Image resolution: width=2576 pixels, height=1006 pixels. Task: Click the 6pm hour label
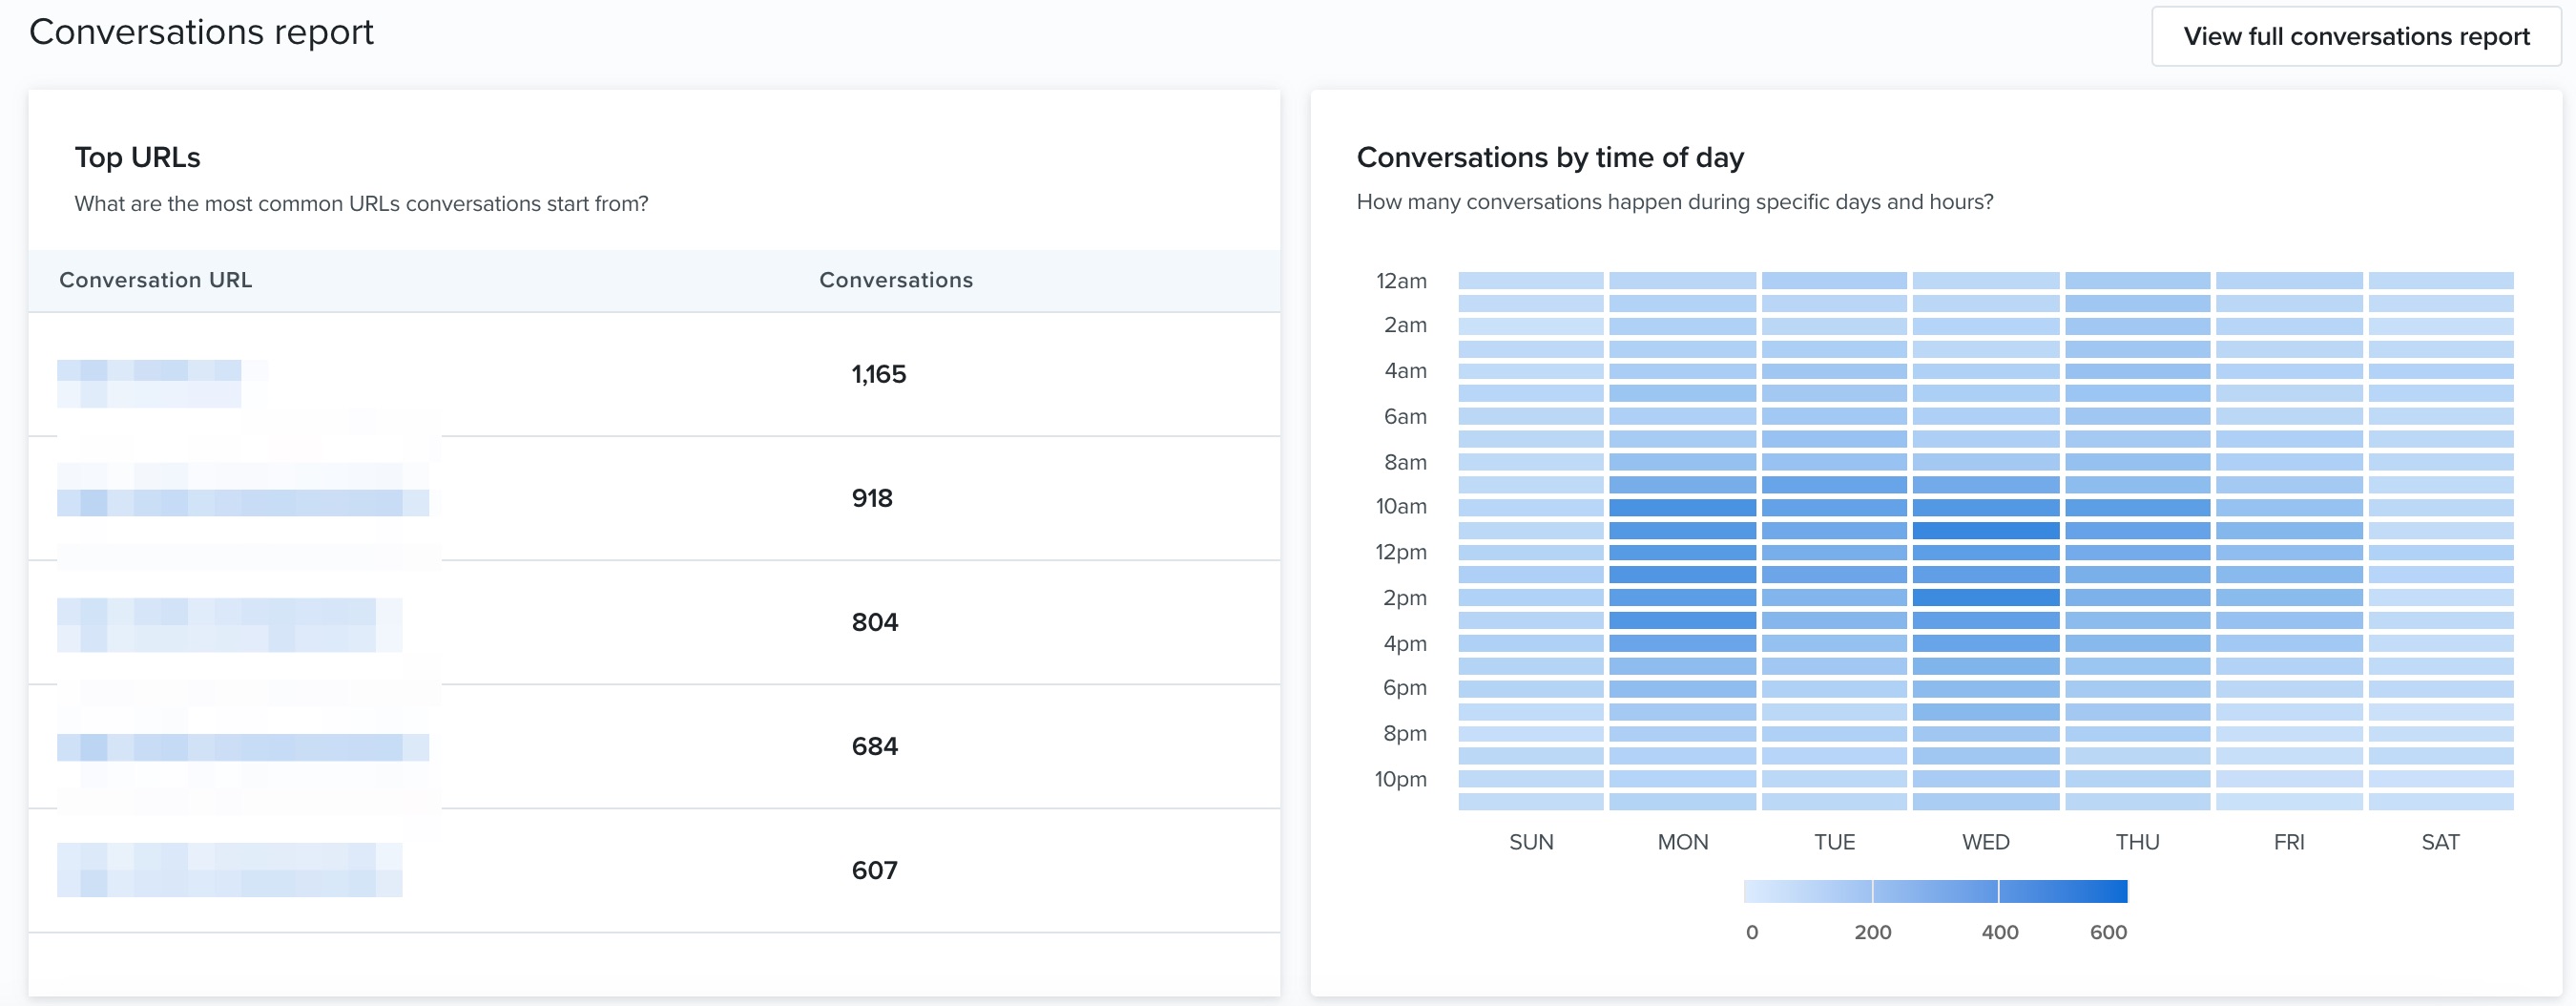pyautogui.click(x=1405, y=688)
